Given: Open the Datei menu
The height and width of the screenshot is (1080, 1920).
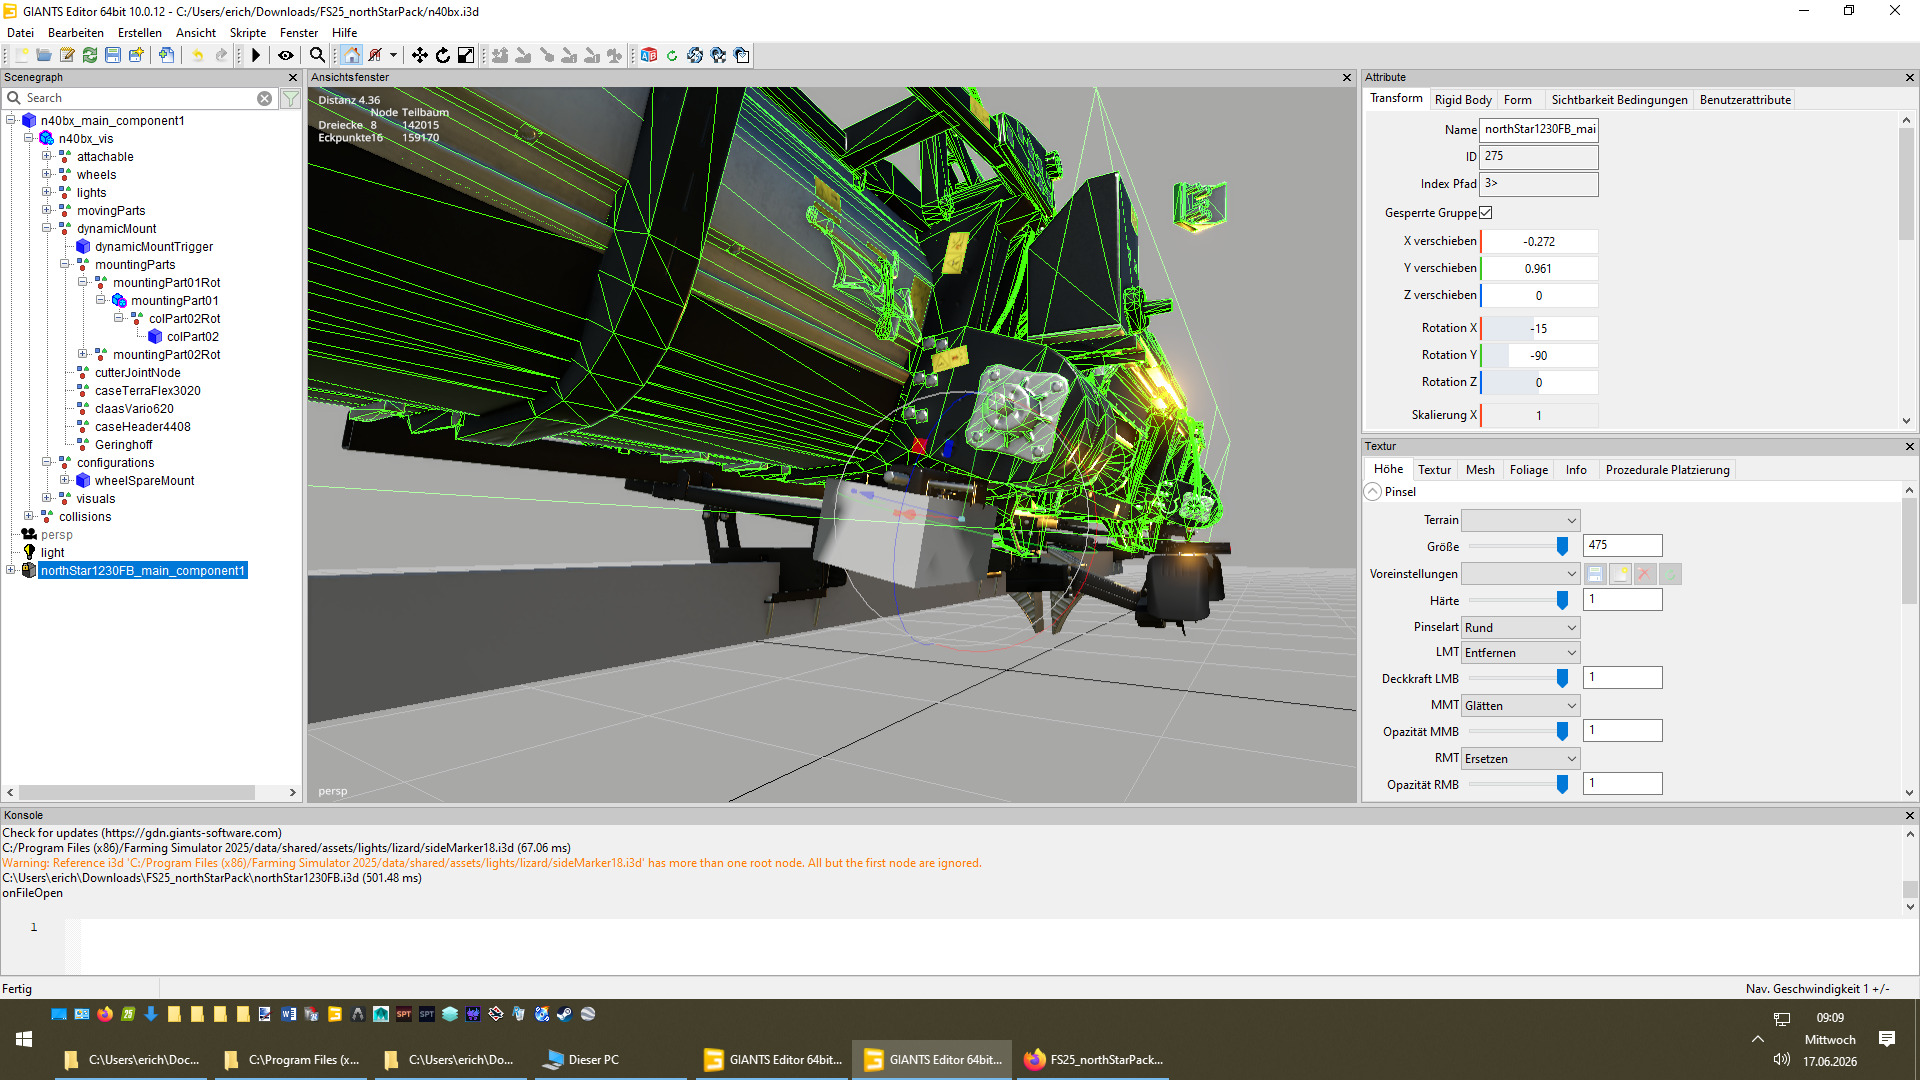Looking at the screenshot, I should pyautogui.click(x=20, y=33).
